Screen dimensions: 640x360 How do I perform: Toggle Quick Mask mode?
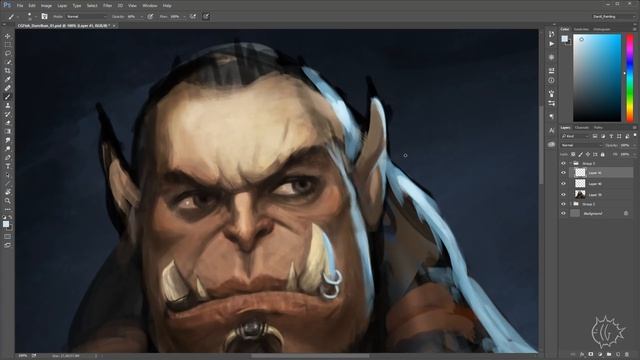8,237
